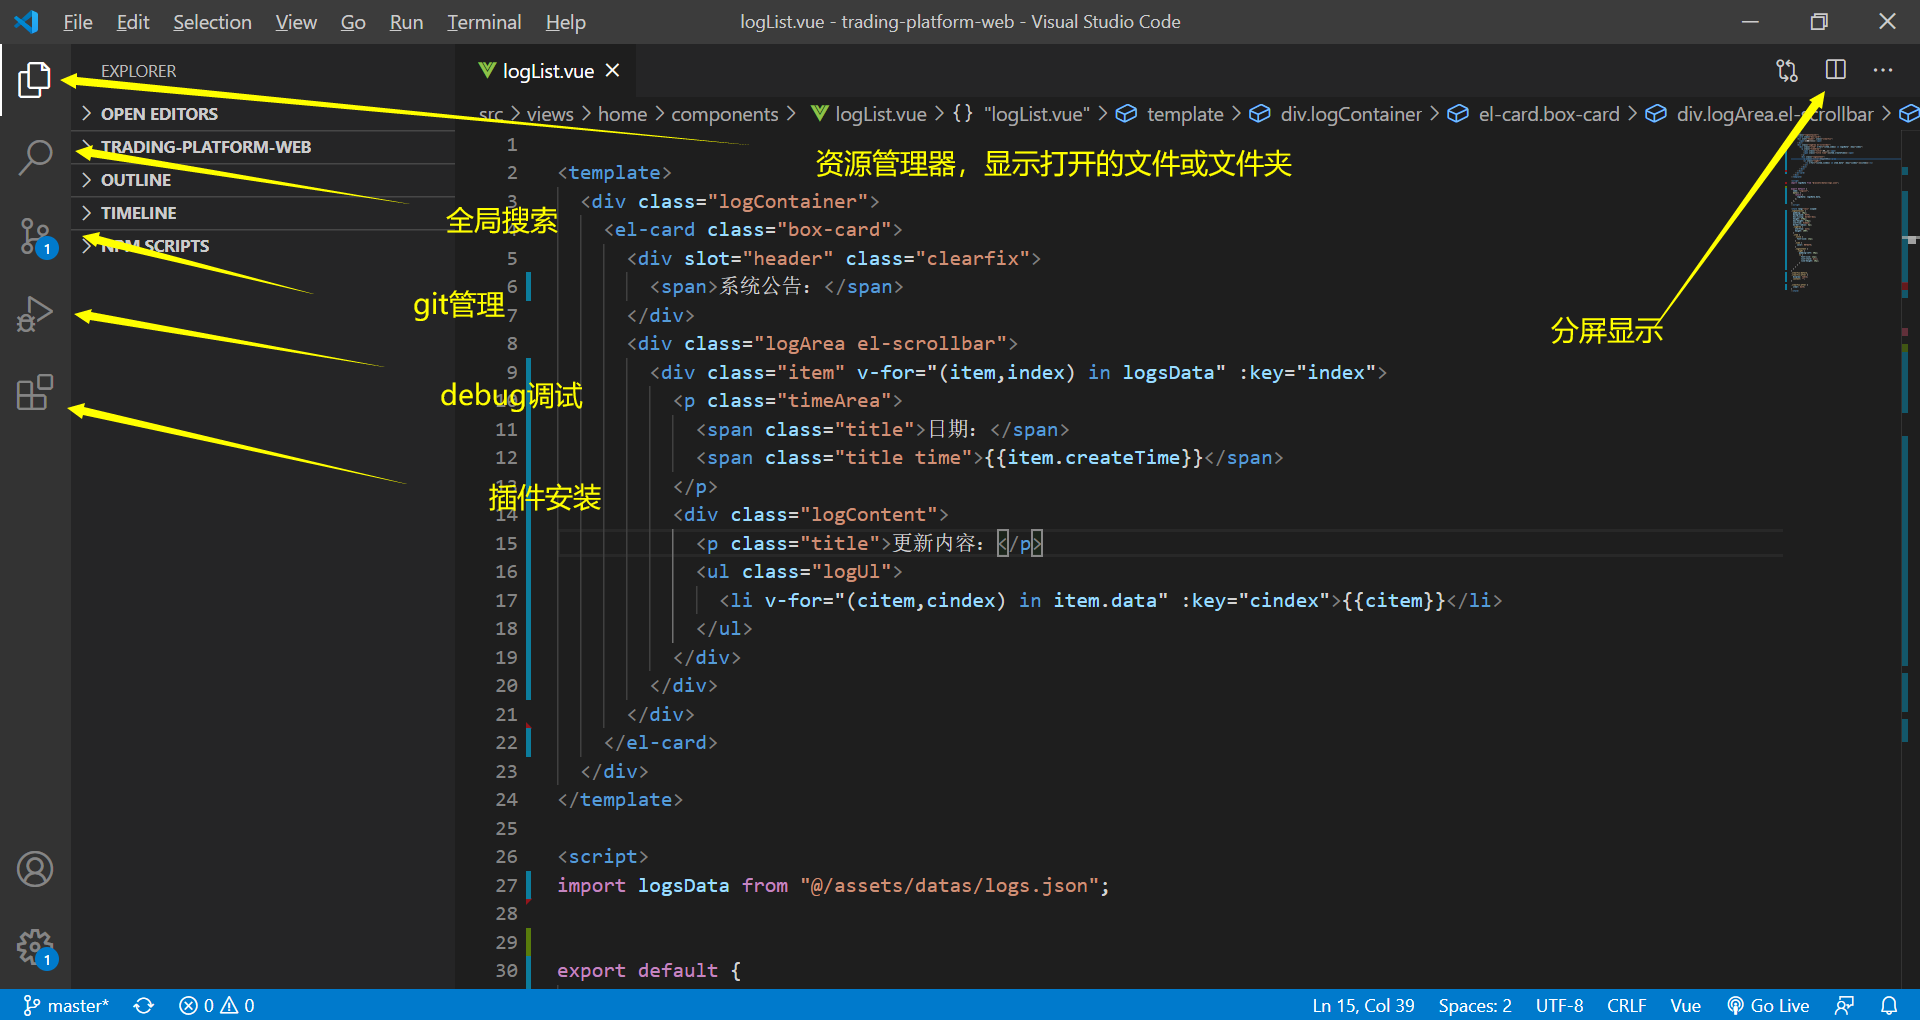Click the VS Code logo icon
The image size is (1920, 1020).
(26, 21)
